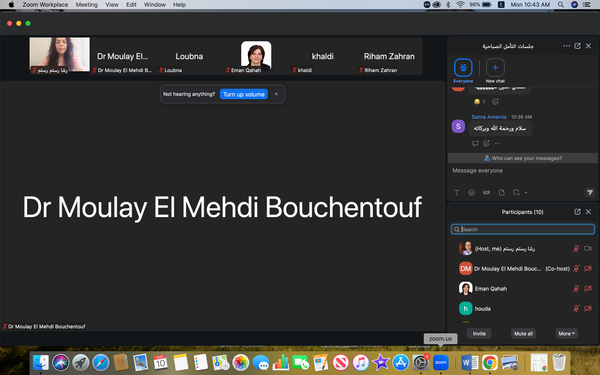Reply to Salma Amernis's message
The width and height of the screenshot is (600, 375).
click(475, 143)
